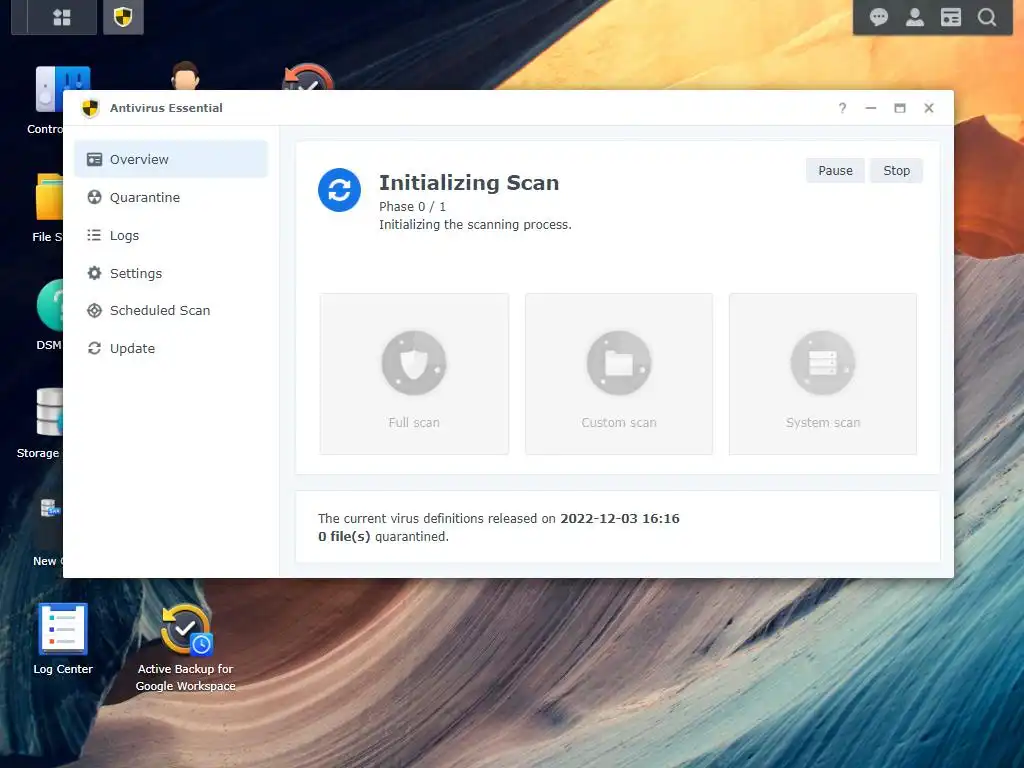1024x768 pixels.
Task: Pause the running scan
Action: 835,170
